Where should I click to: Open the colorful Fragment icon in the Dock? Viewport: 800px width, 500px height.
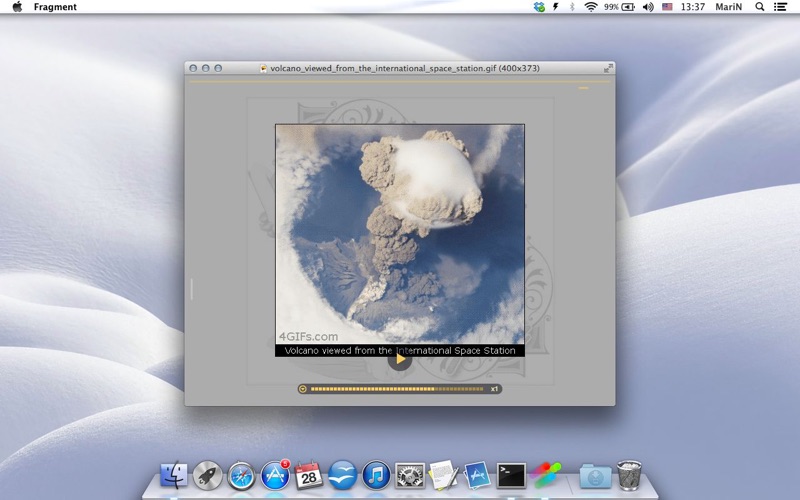545,475
